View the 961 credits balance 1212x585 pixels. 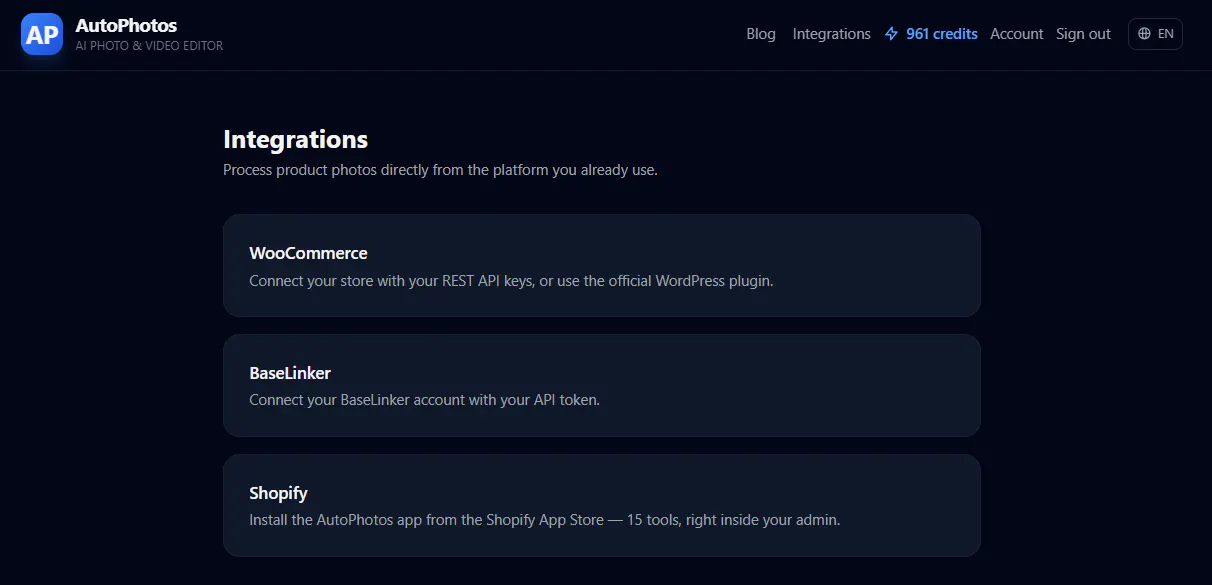click(x=931, y=34)
